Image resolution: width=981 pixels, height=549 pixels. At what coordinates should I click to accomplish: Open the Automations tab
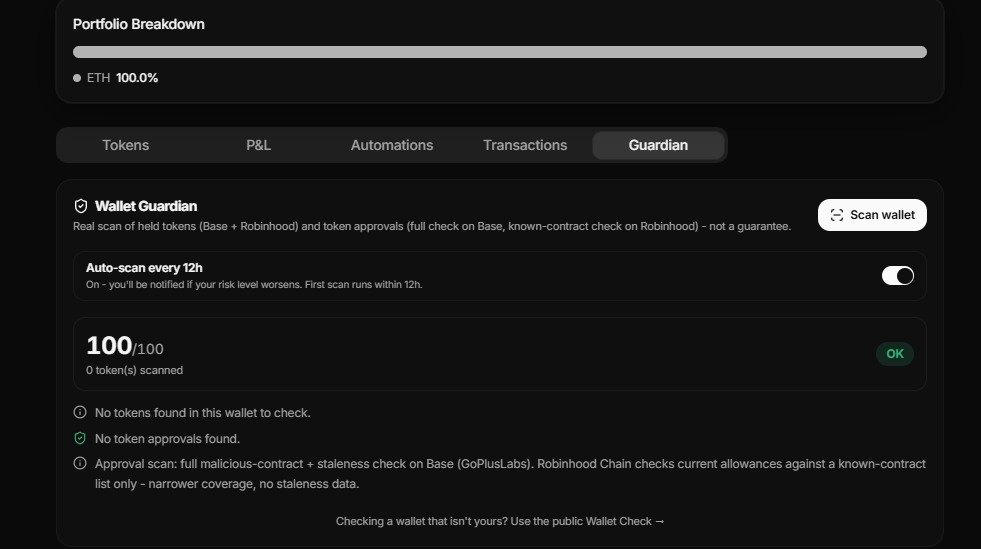click(392, 145)
